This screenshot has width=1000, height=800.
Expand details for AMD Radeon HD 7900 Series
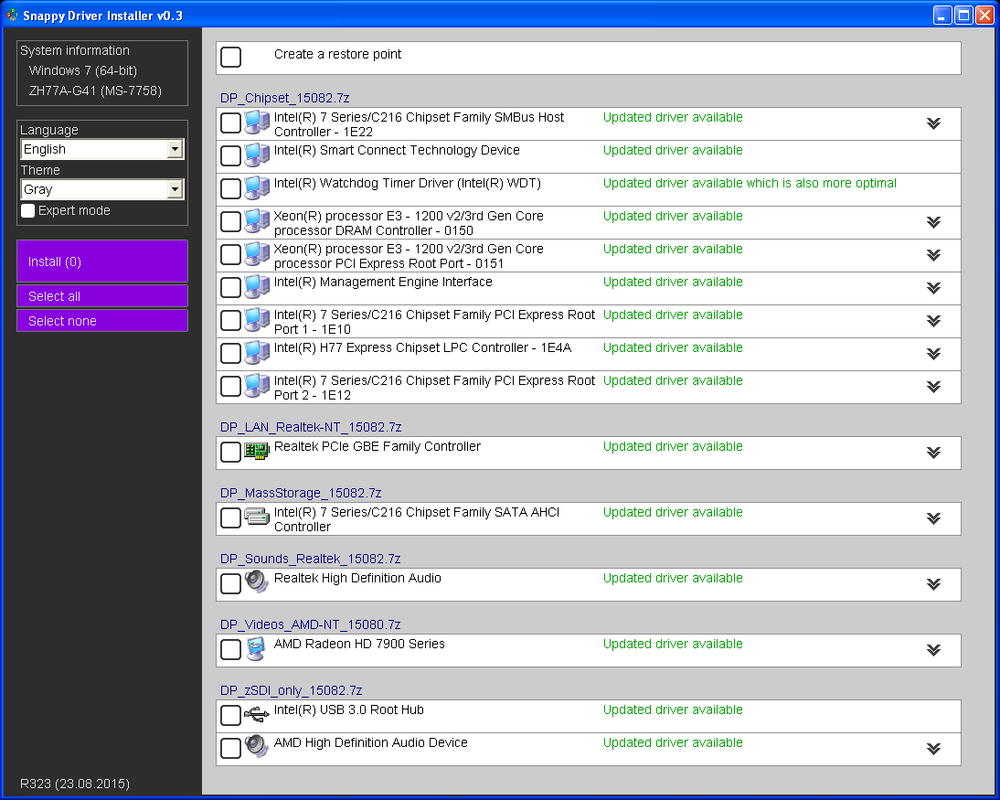(x=934, y=650)
